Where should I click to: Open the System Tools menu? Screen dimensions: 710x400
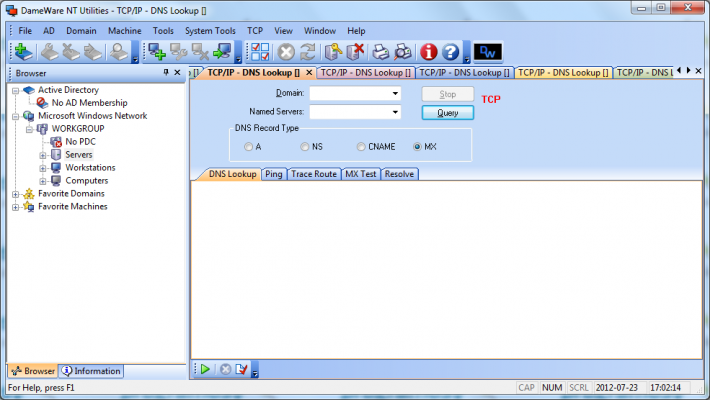pyautogui.click(x=210, y=31)
